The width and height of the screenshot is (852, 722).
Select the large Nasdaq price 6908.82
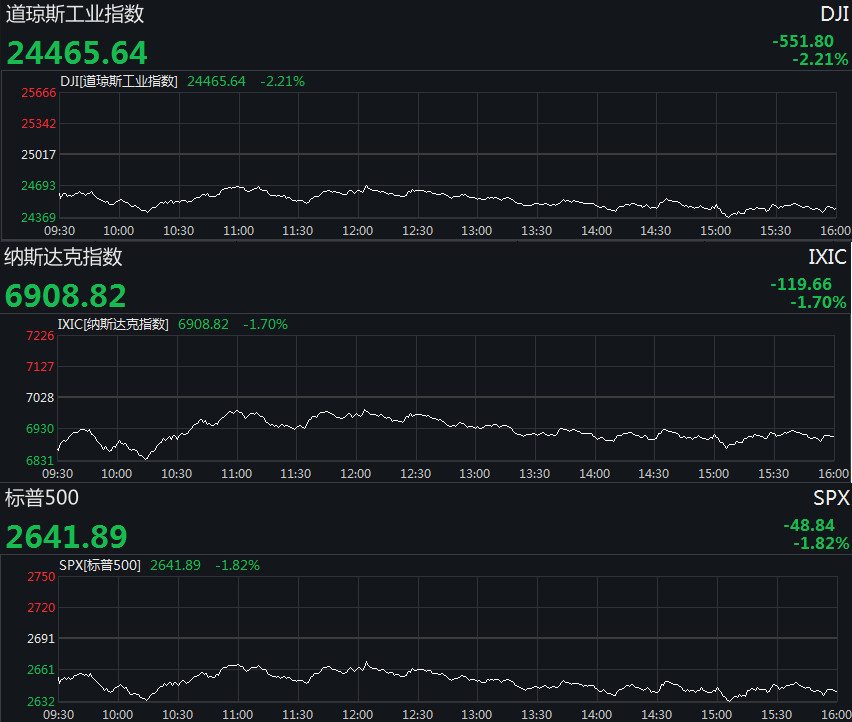pos(66,296)
